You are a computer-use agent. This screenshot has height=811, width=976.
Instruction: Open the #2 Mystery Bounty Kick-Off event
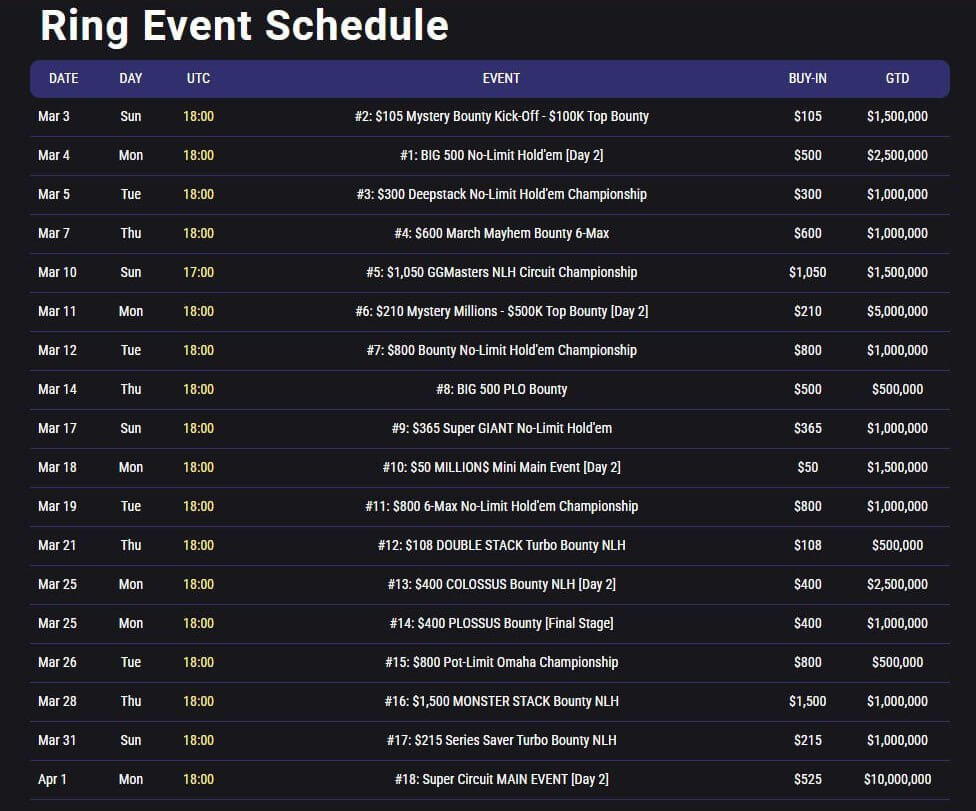click(x=501, y=116)
